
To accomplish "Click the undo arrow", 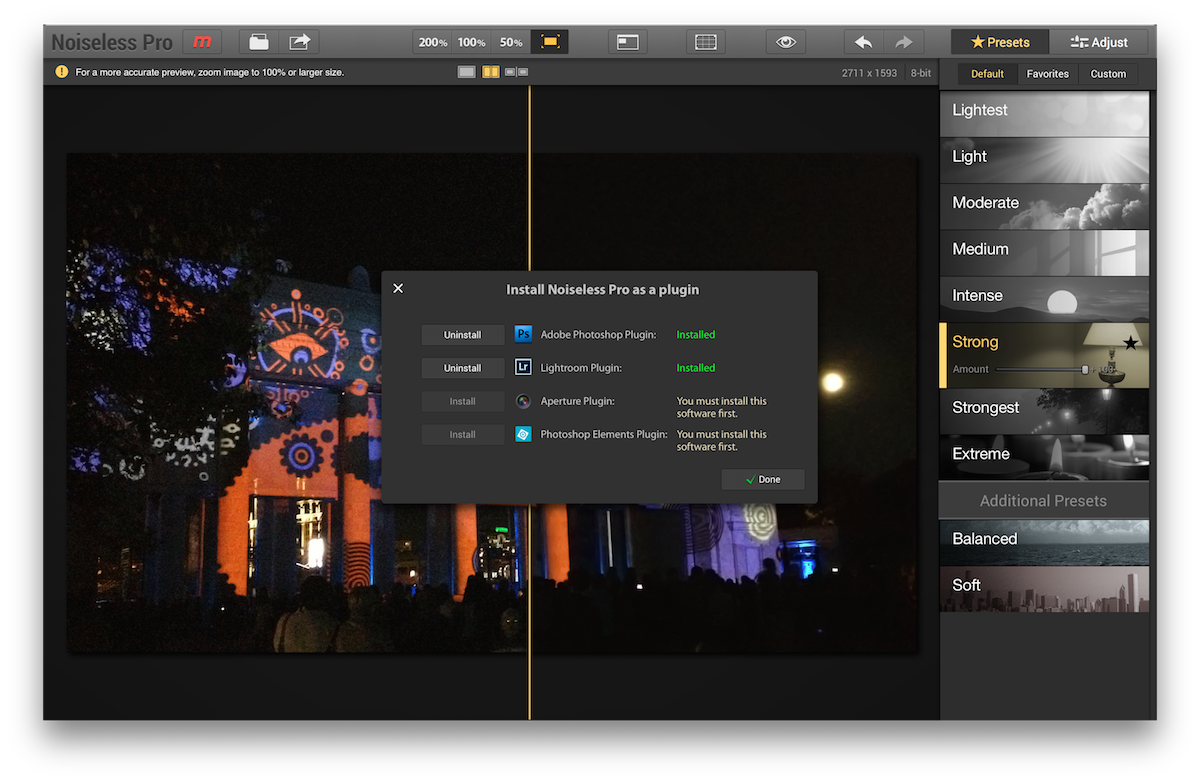I will point(864,42).
